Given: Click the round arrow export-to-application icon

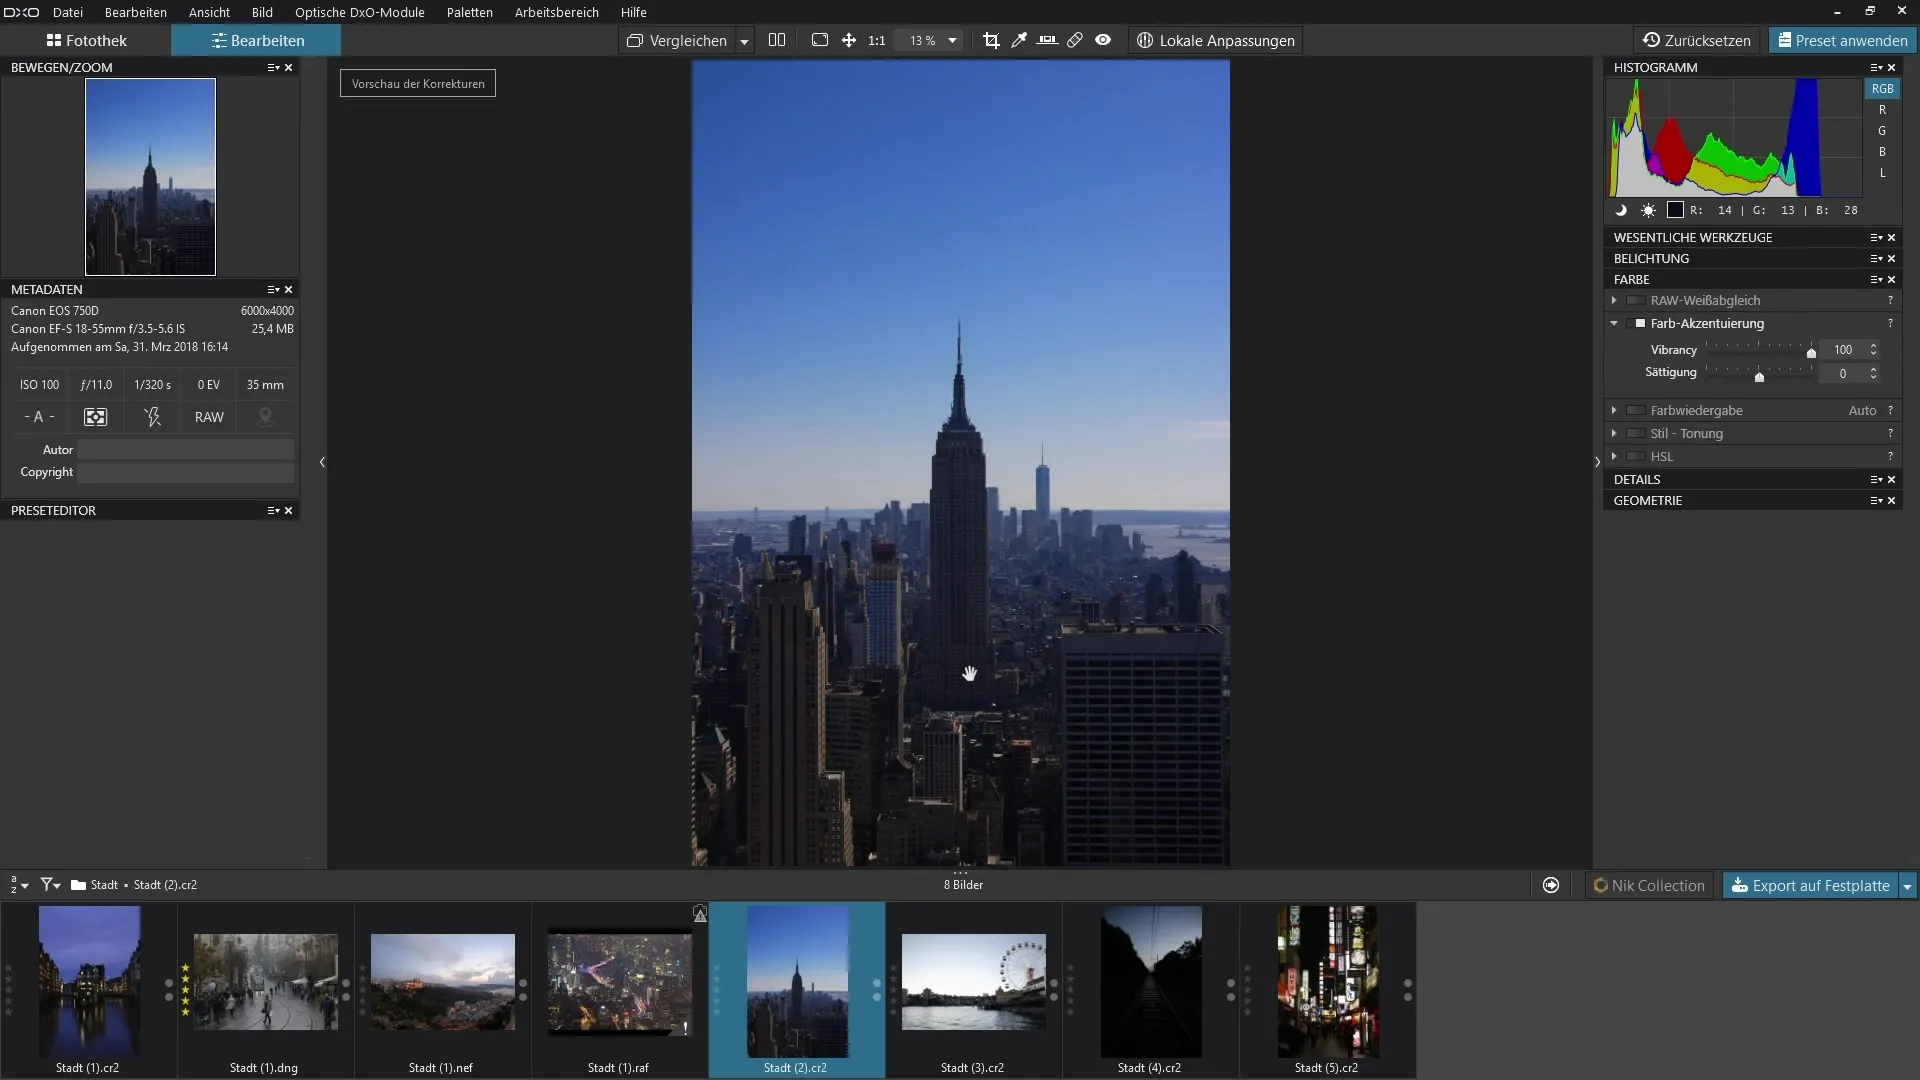Looking at the screenshot, I should [x=1551, y=885].
